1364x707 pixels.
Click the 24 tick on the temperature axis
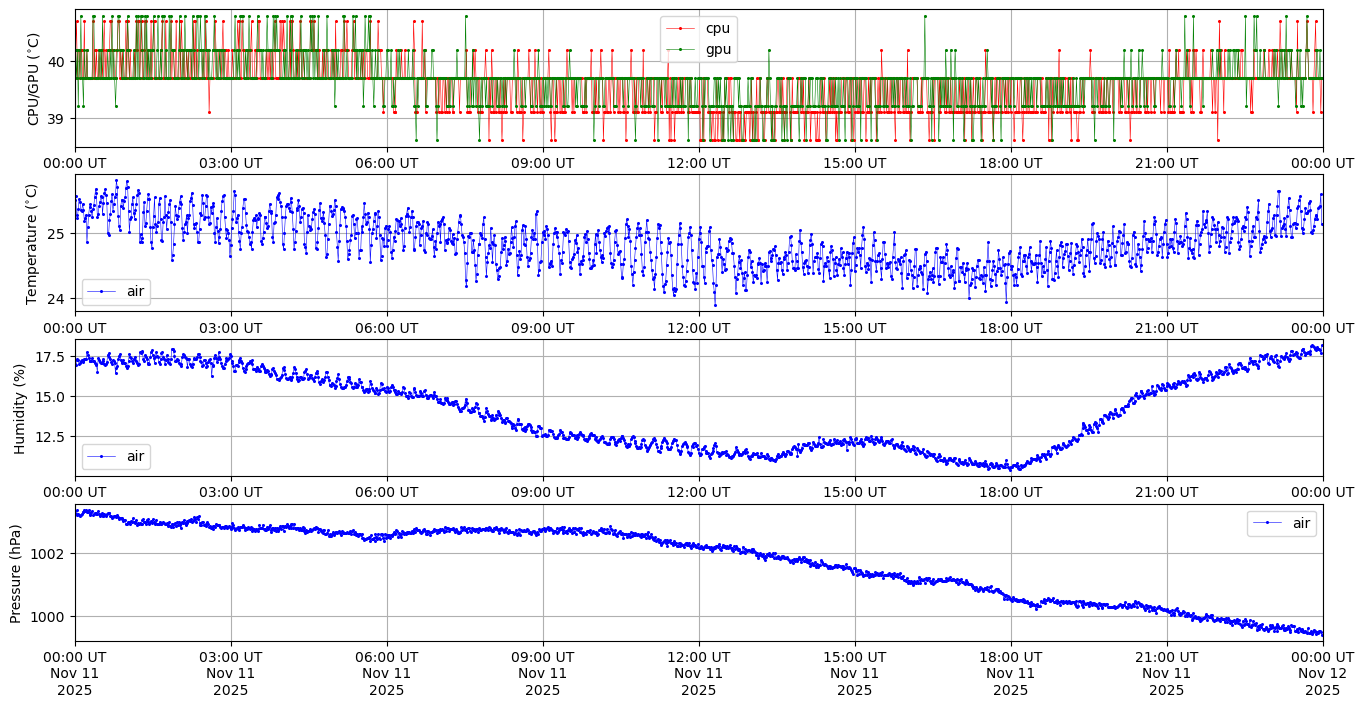[x=57, y=299]
